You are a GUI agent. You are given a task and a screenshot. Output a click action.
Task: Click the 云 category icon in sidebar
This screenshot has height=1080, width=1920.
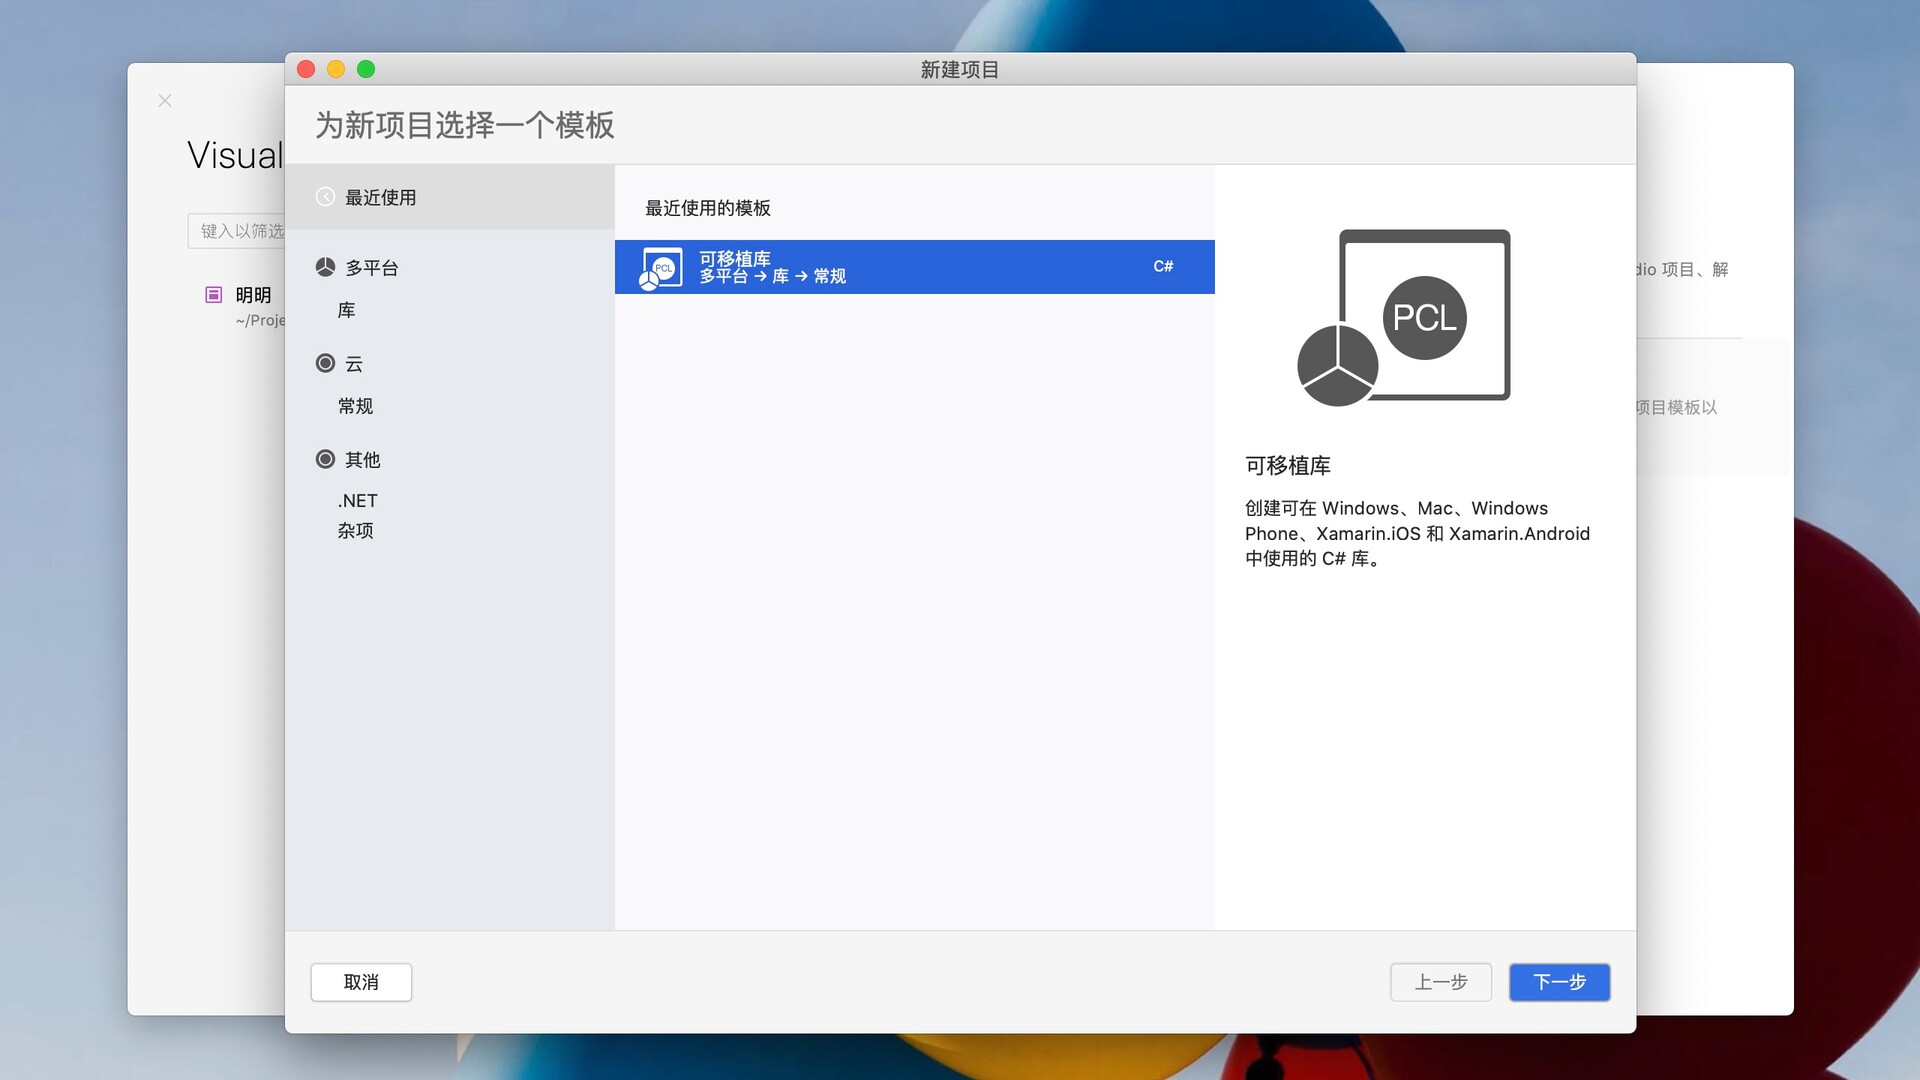[324, 363]
